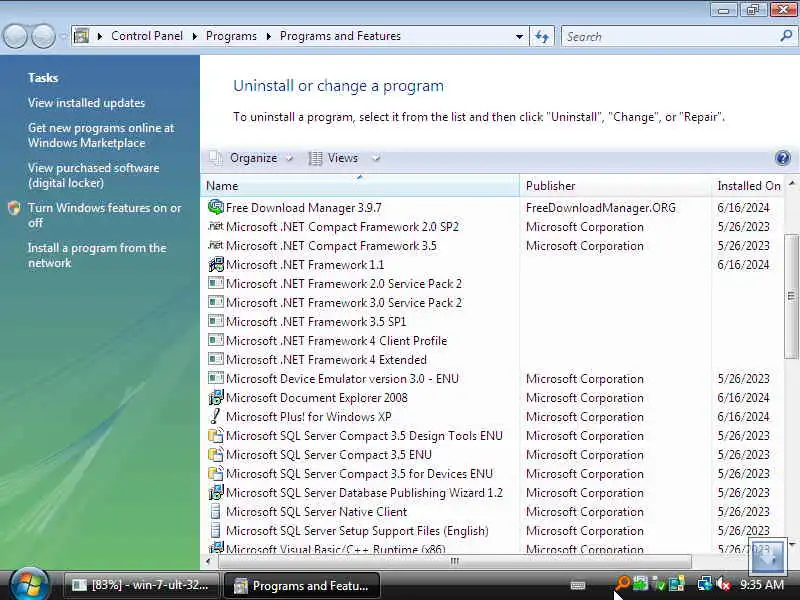Click the SQL Server Native Client icon

point(216,511)
